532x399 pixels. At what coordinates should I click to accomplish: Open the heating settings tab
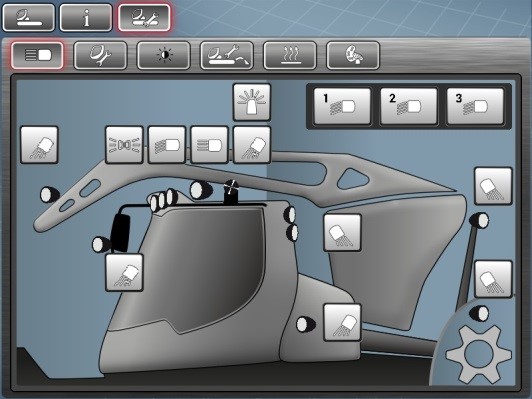pyautogui.click(x=290, y=55)
